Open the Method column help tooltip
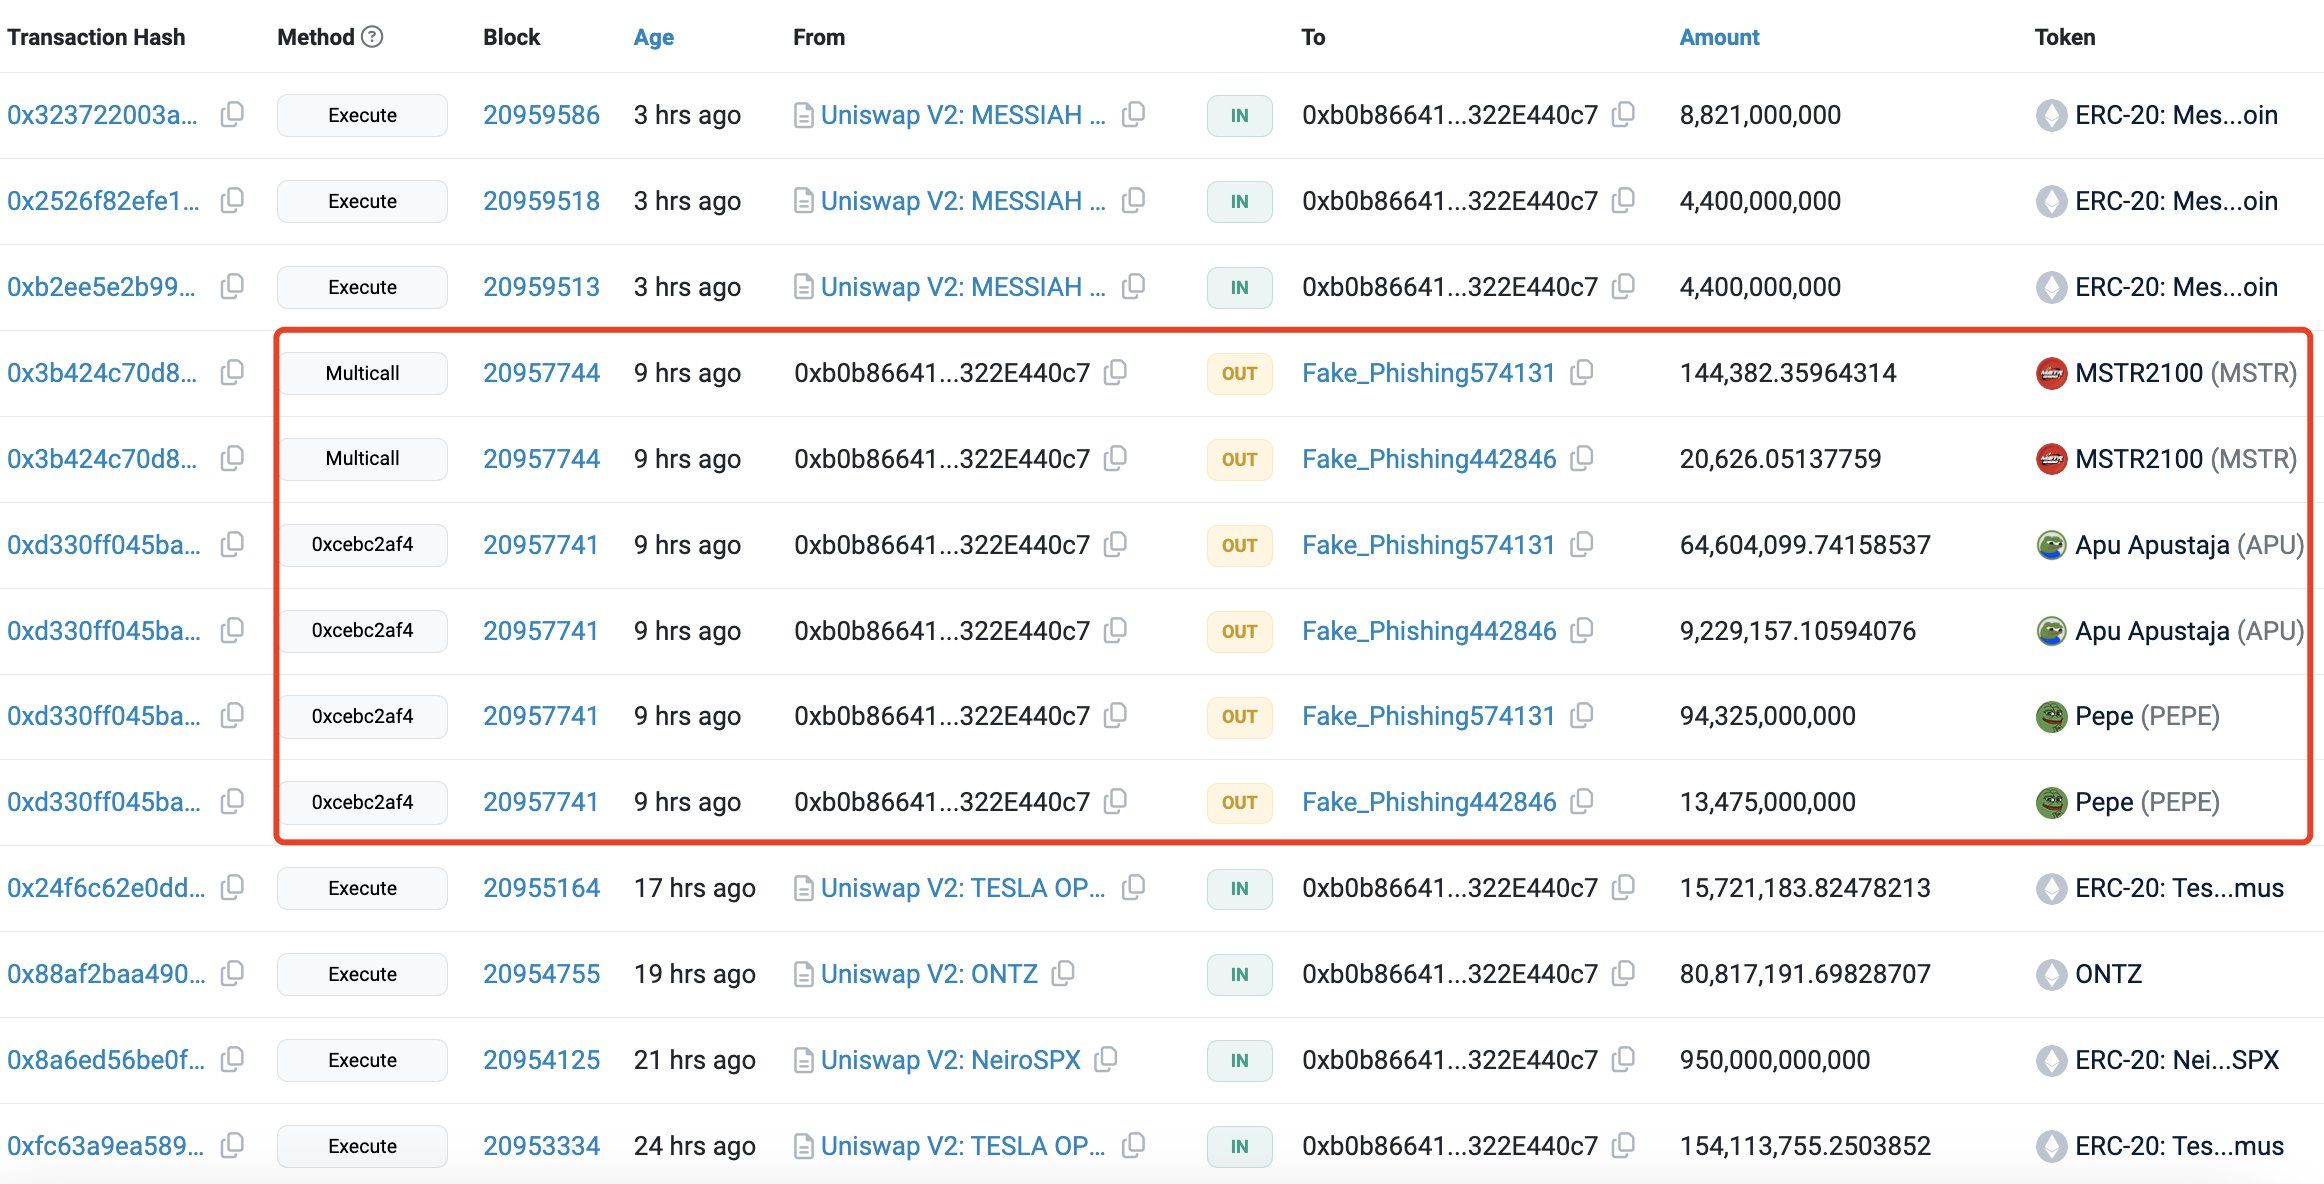 pos(374,36)
